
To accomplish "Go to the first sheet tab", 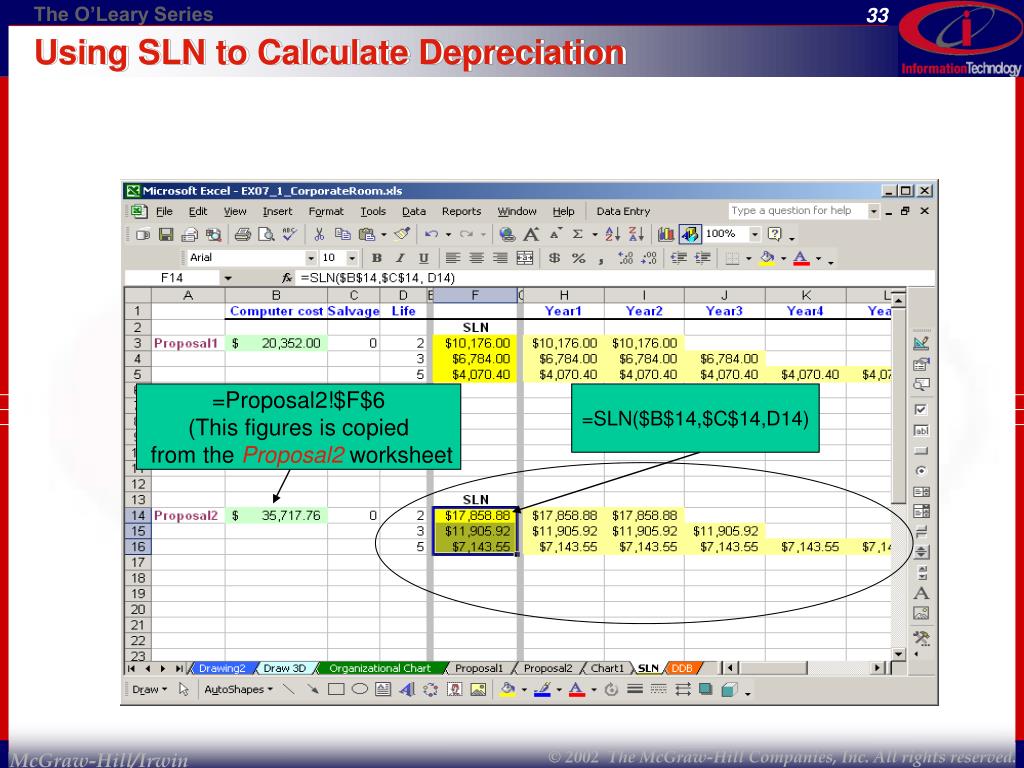I will pyautogui.click(x=131, y=668).
